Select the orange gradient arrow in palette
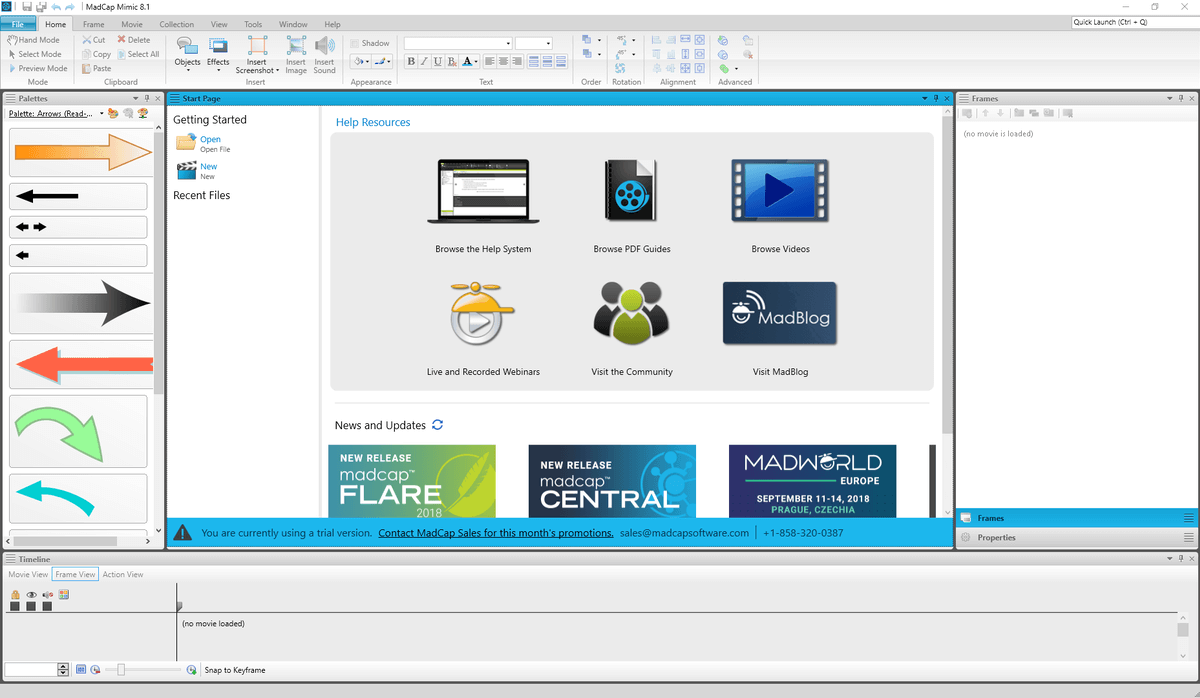 [x=81, y=154]
